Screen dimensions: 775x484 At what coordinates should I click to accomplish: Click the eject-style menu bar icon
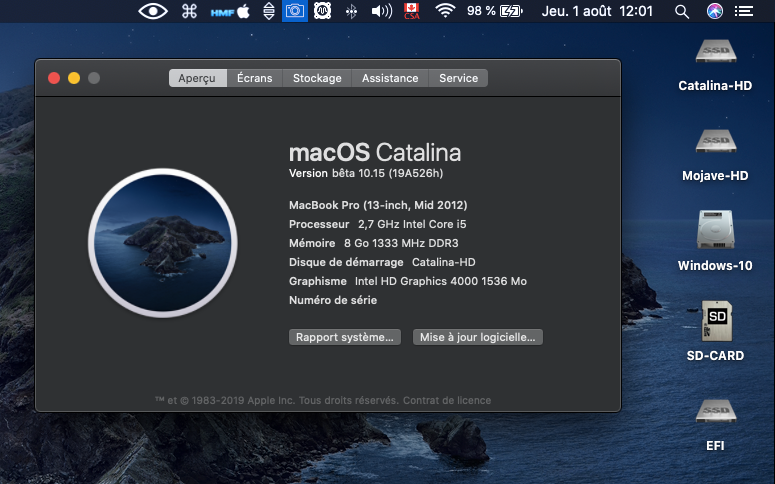[268, 11]
